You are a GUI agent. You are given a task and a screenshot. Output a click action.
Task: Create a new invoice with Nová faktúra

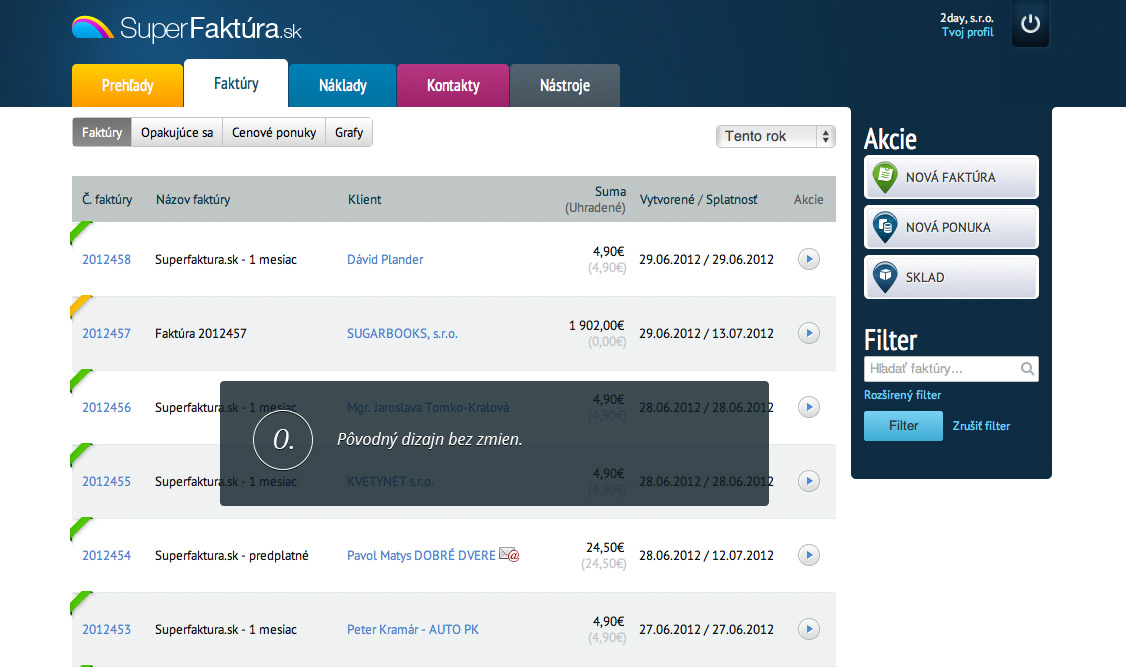tap(951, 177)
